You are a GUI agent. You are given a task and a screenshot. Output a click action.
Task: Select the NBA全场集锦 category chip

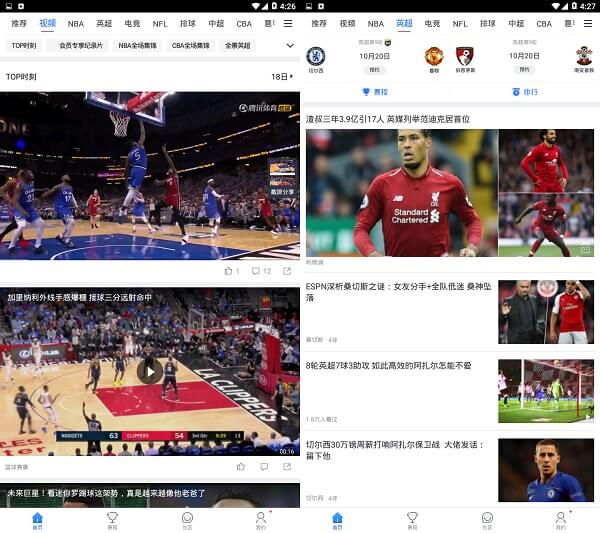coord(137,46)
